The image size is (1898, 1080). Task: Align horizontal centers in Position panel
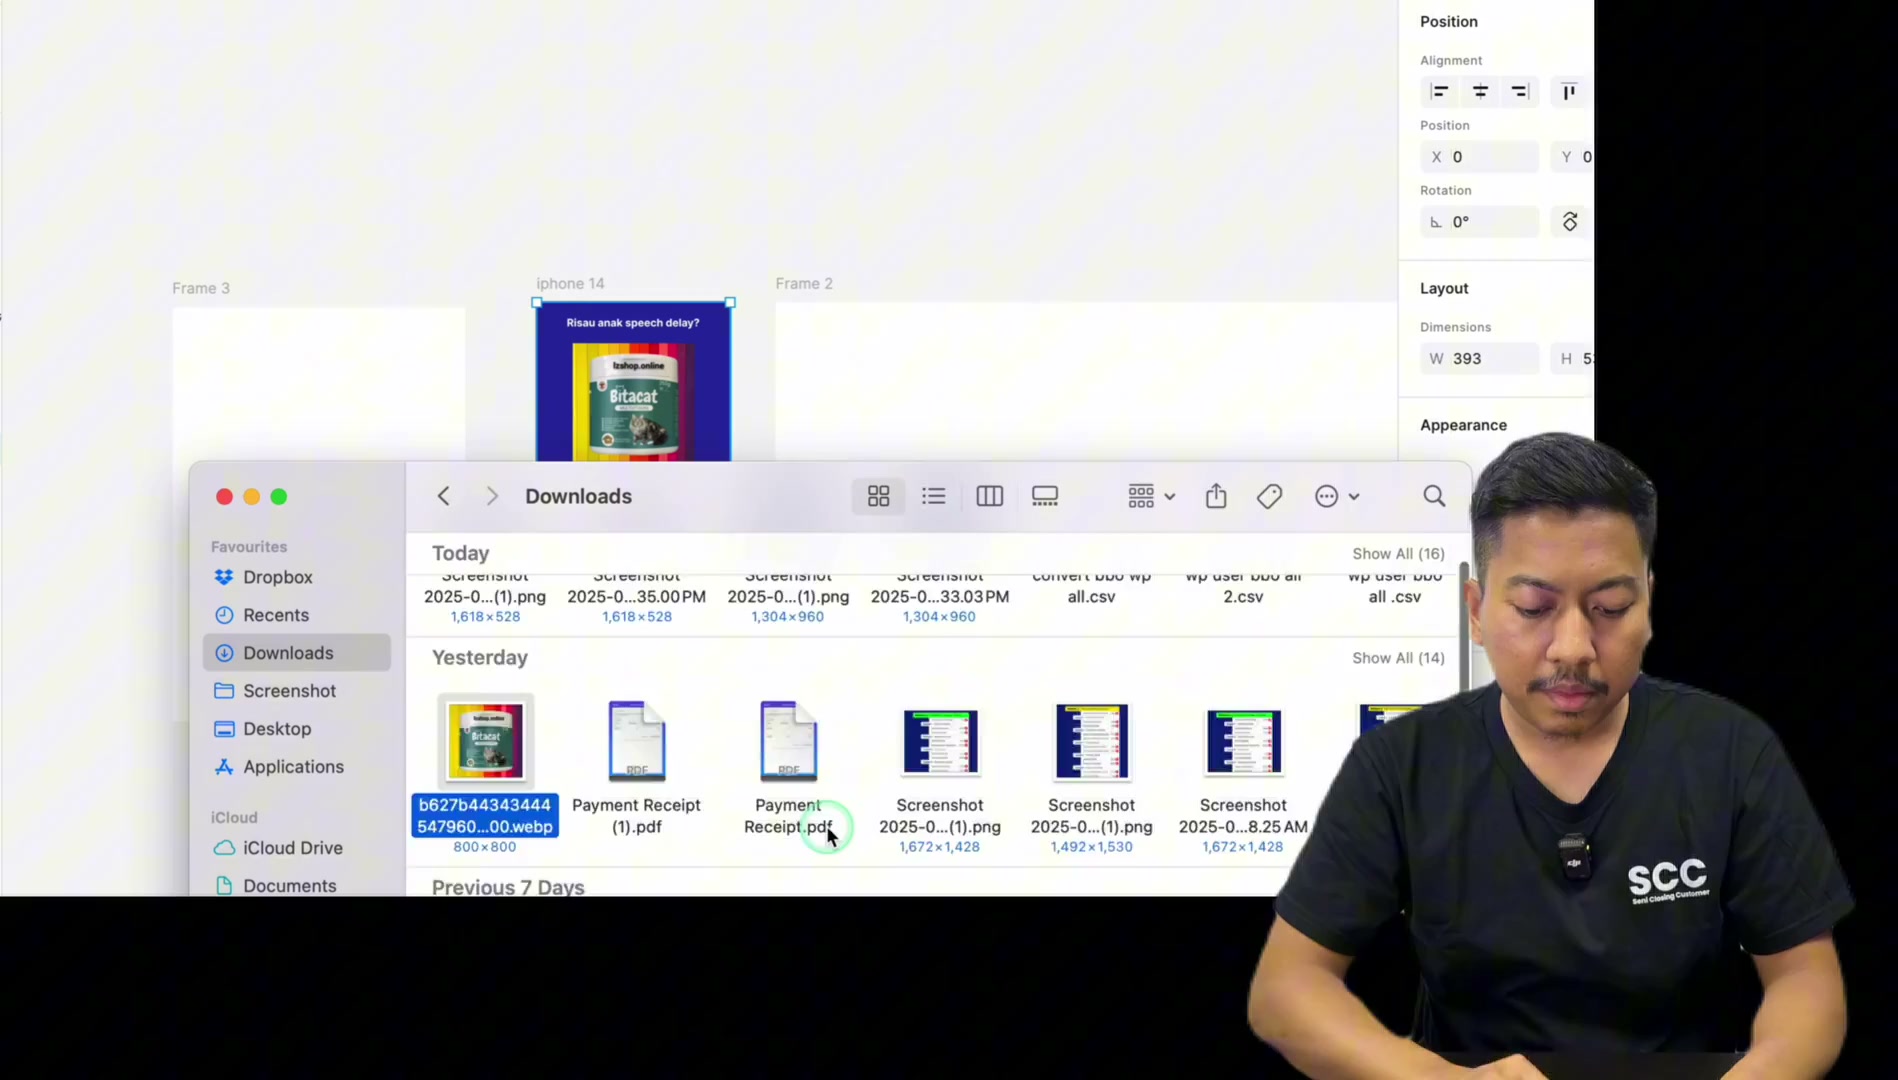point(1480,92)
